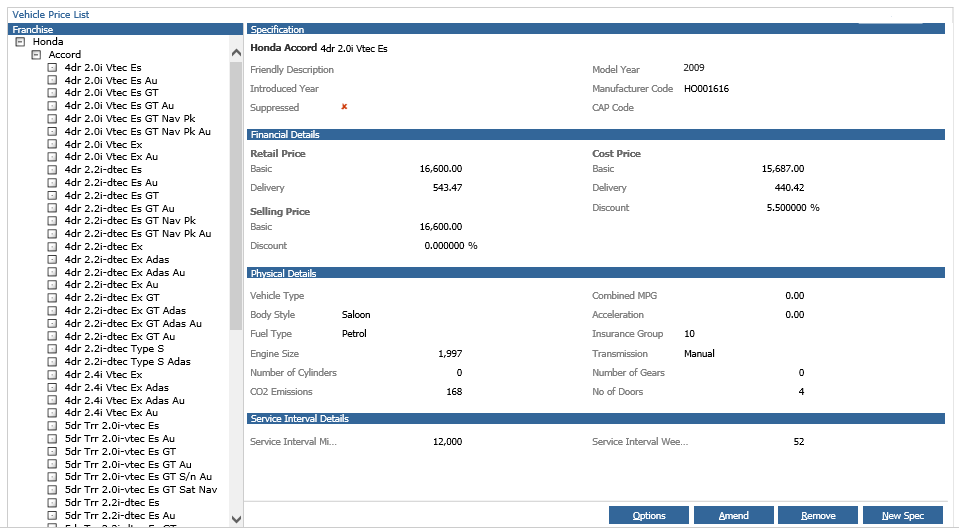Select 4dr 2.0i Vtec Es GT Nav Pk
The height and width of the screenshot is (528, 959).
tap(130, 119)
